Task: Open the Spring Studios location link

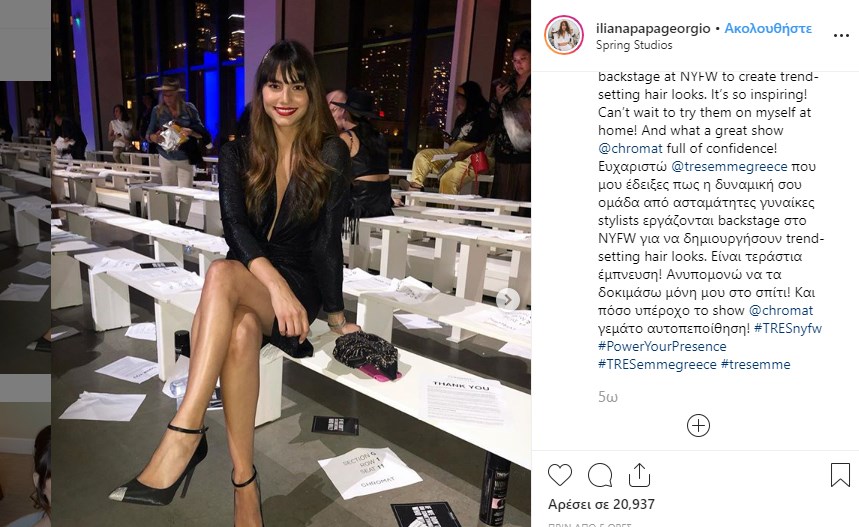Action: 634,45
